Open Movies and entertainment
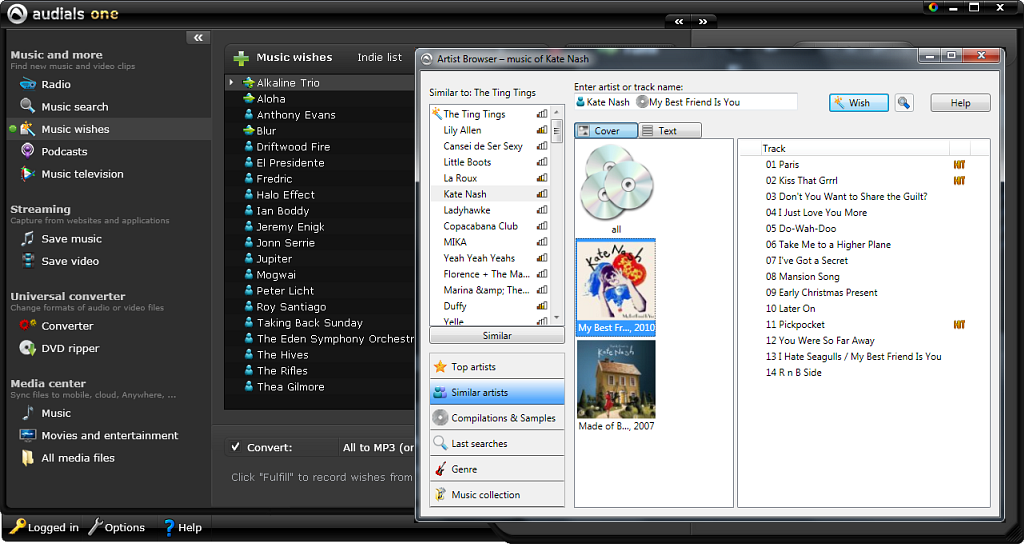This screenshot has width=1024, height=544. (x=99, y=436)
